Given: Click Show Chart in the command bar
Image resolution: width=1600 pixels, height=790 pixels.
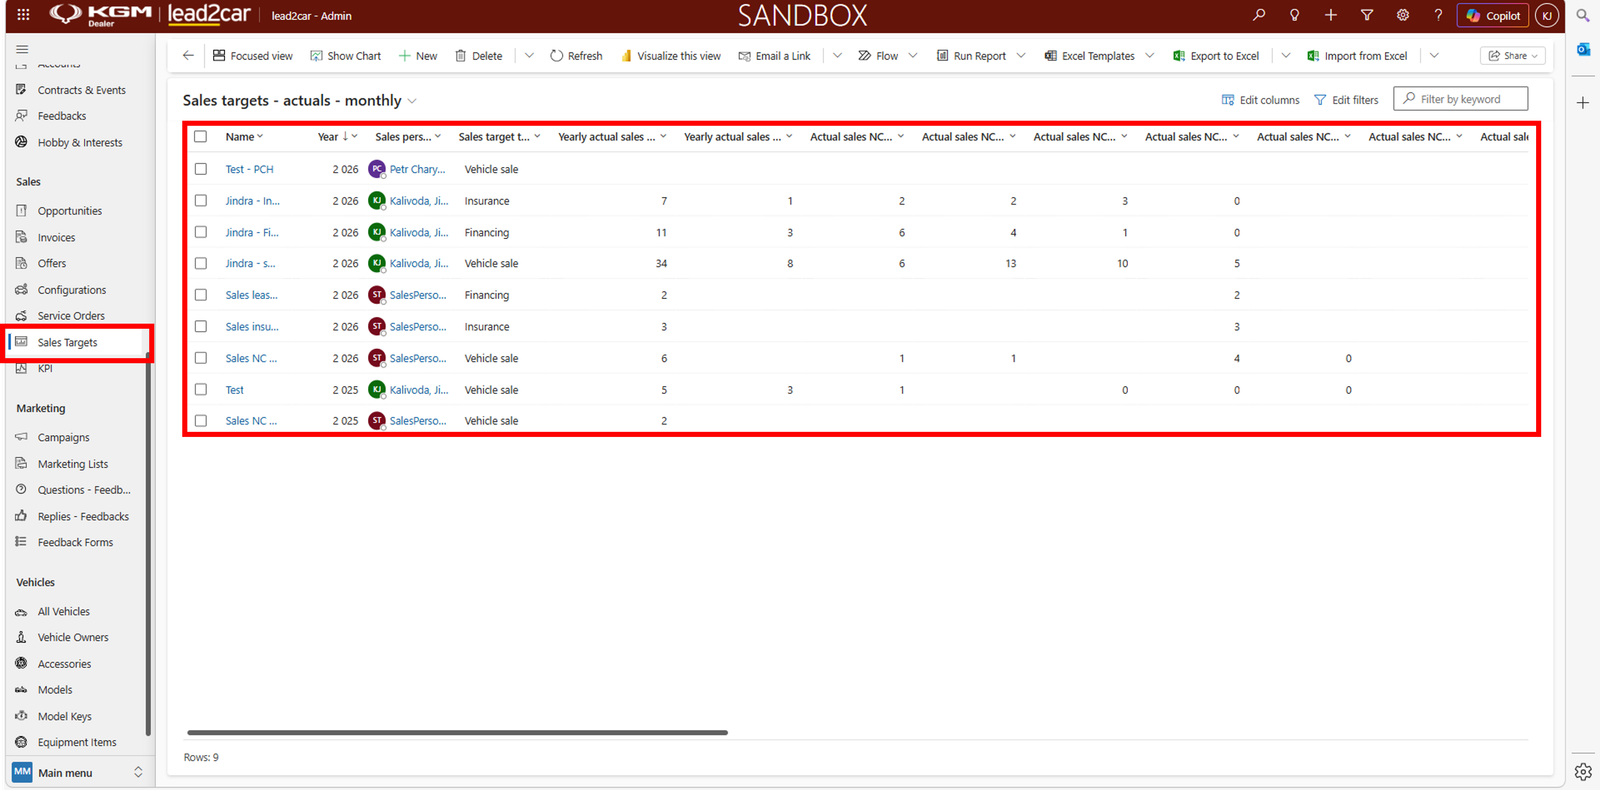Looking at the screenshot, I should tap(346, 56).
